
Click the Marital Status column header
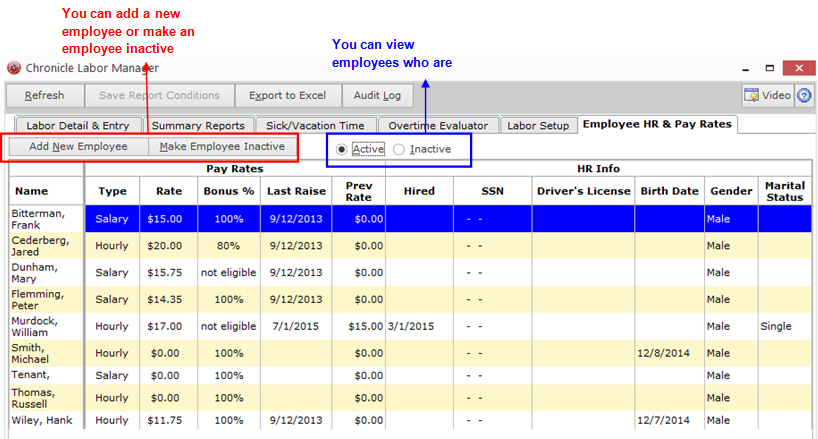(x=785, y=191)
